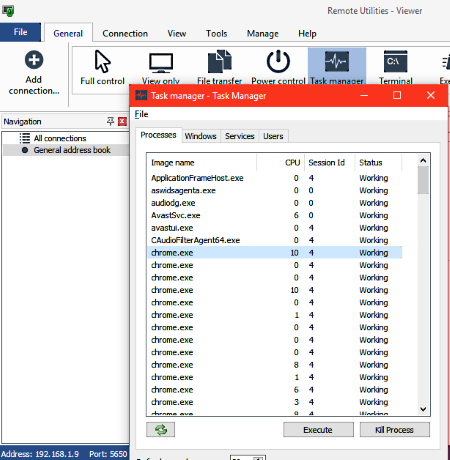The image size is (450, 460).
Task: Switch to the General ribbon tab
Action: coord(68,33)
